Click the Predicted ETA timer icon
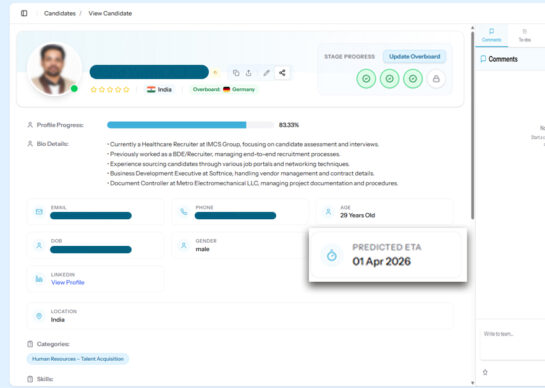The width and height of the screenshot is (545, 388). [332, 256]
